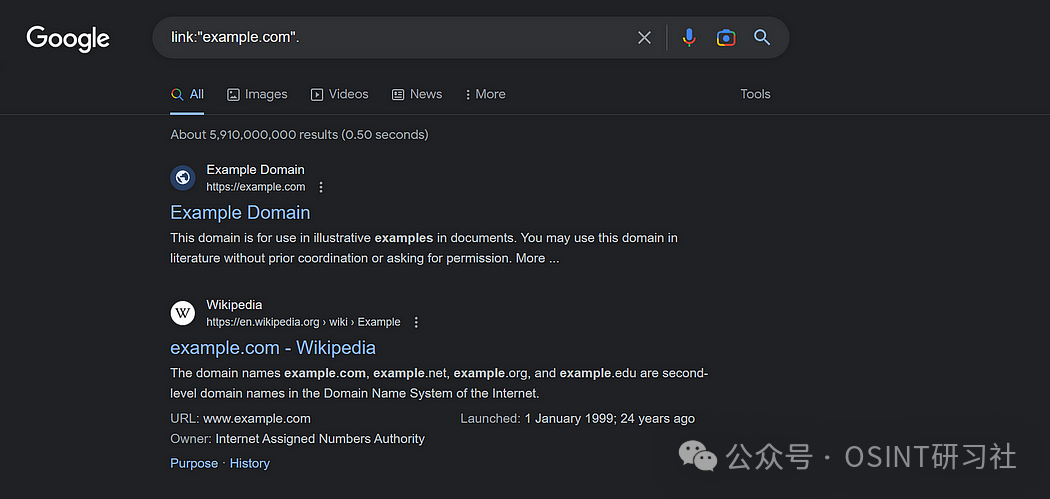Open the example.com - Wikipedia link
Screen dimensions: 1050x499
click(x=273, y=348)
